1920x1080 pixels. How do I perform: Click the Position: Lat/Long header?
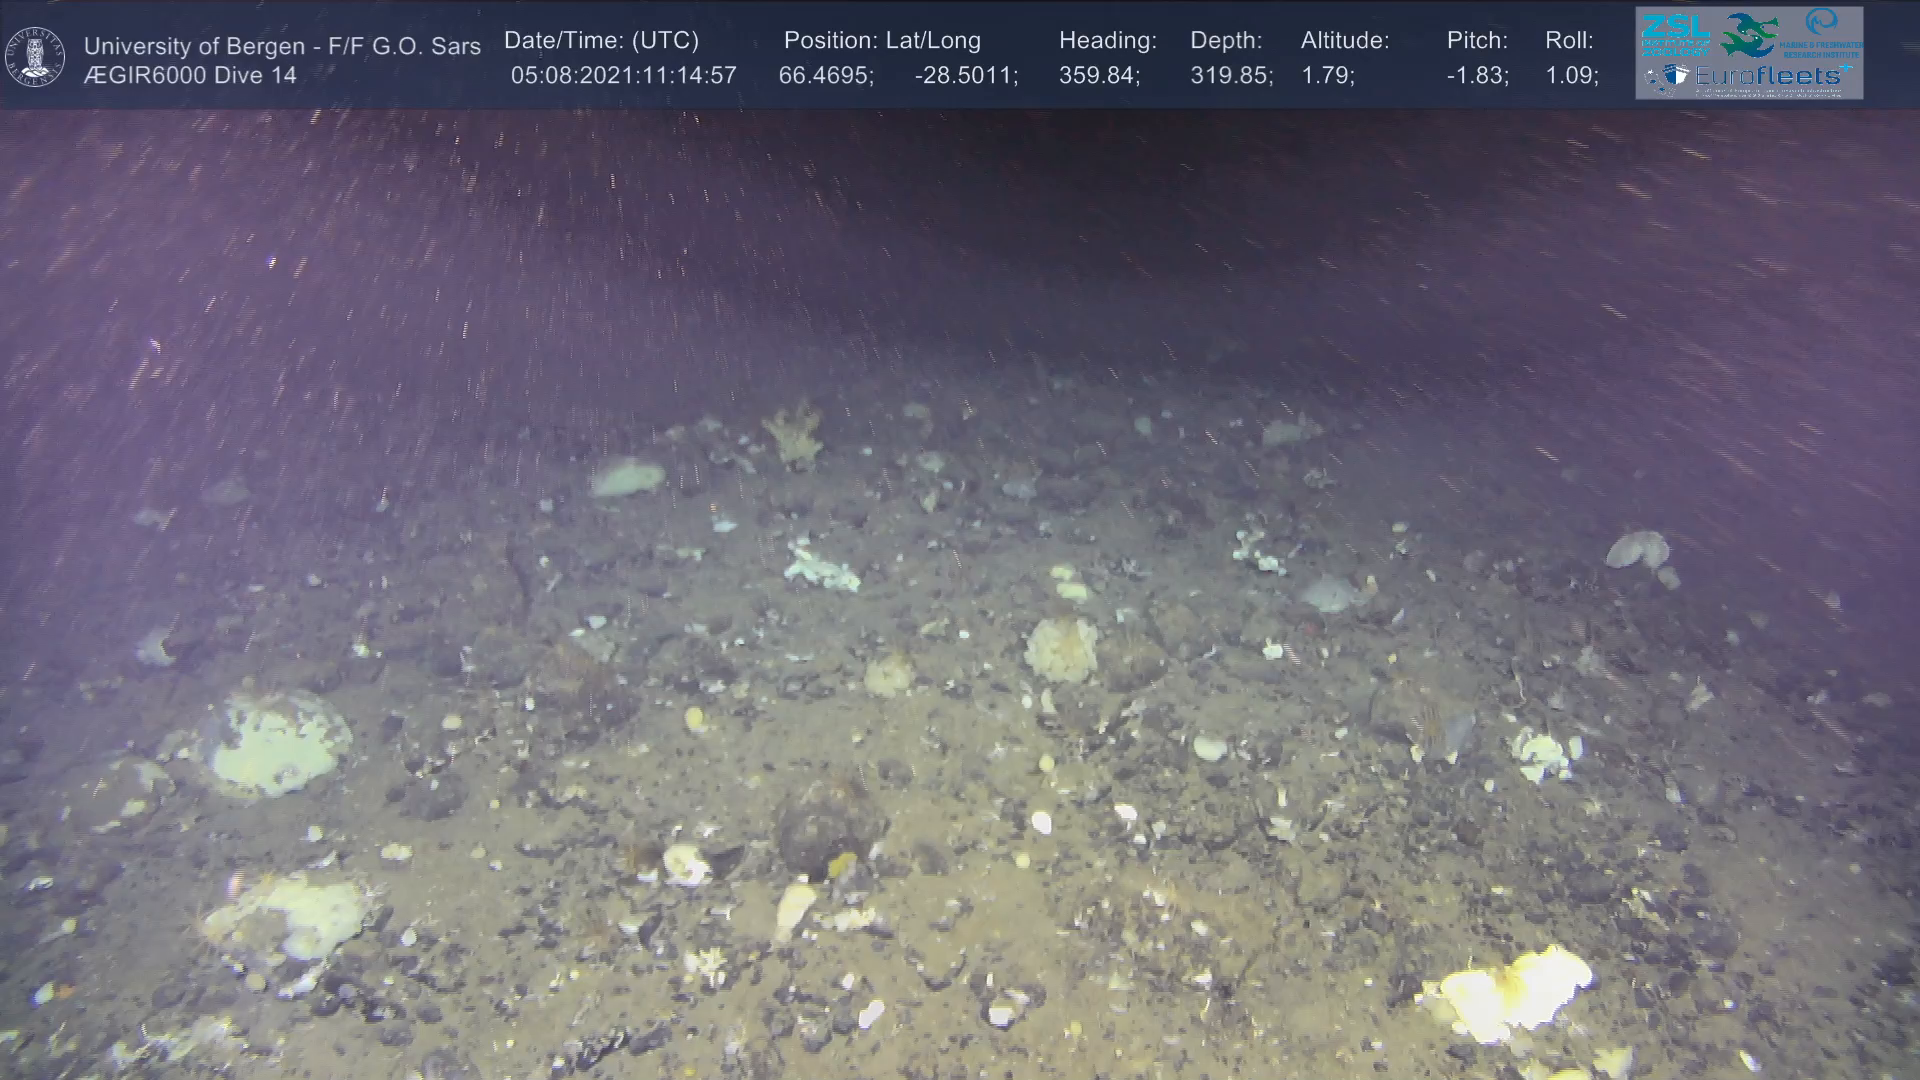pyautogui.click(x=881, y=41)
